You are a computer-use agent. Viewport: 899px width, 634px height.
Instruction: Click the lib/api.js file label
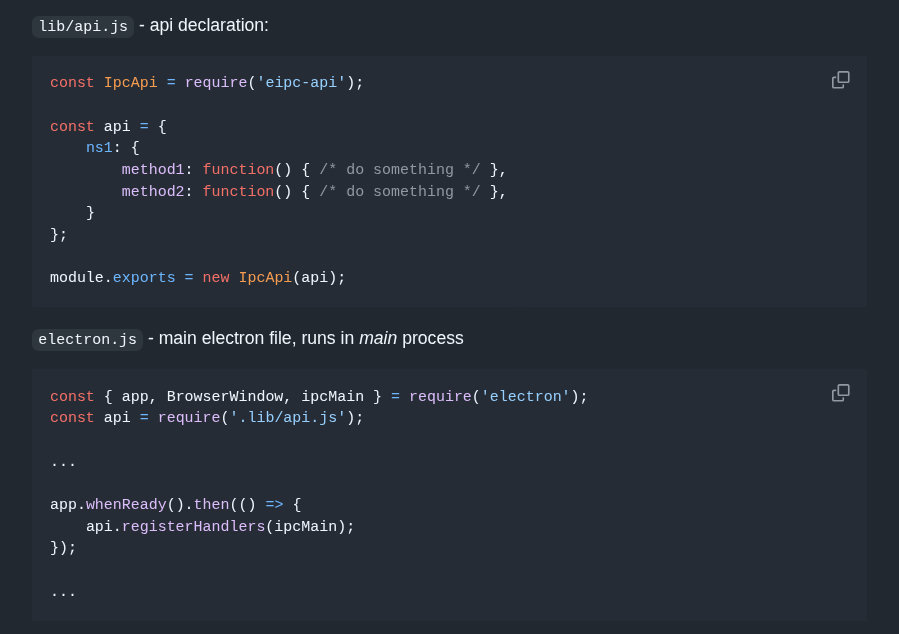82,26
